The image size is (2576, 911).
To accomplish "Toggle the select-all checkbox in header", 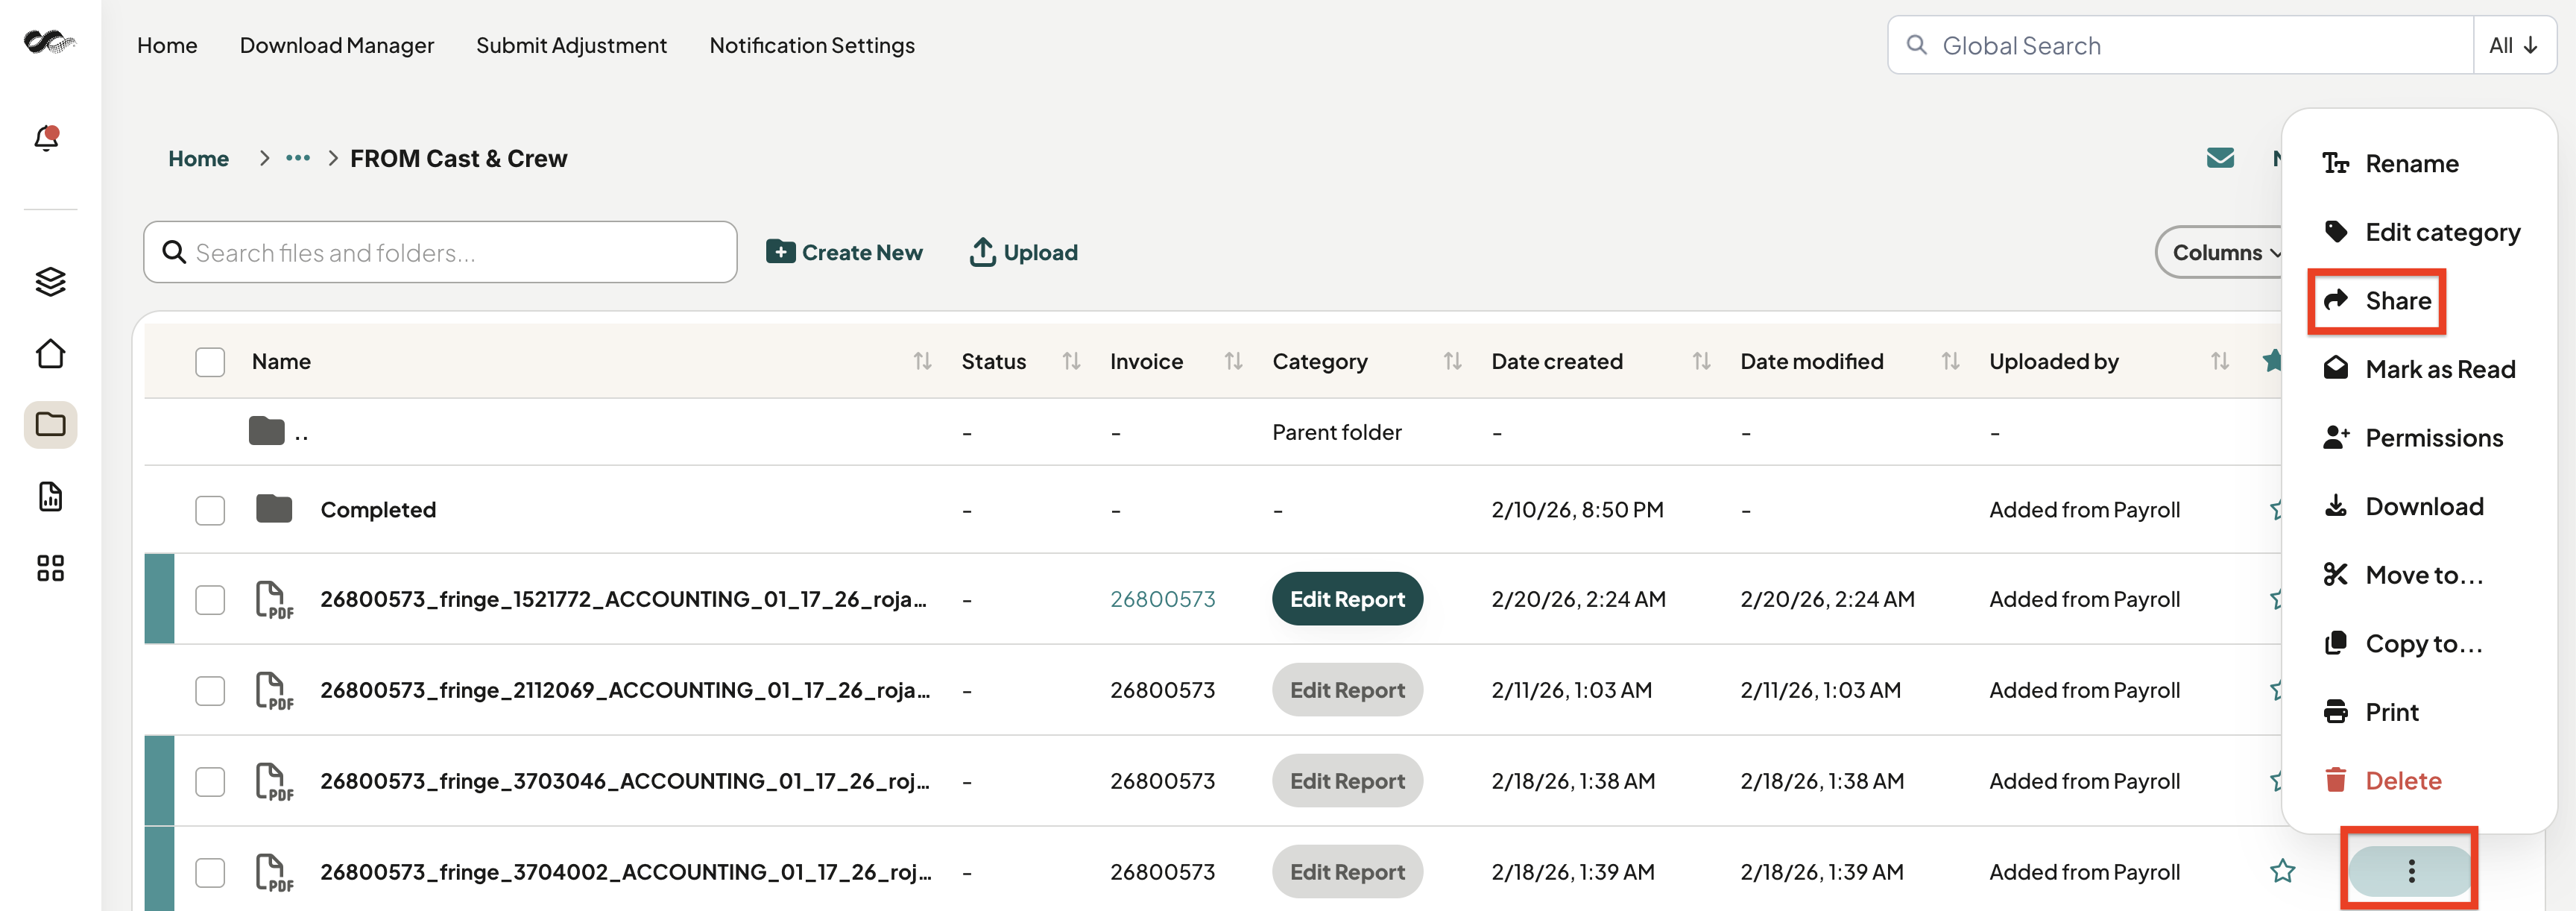I will 210,362.
